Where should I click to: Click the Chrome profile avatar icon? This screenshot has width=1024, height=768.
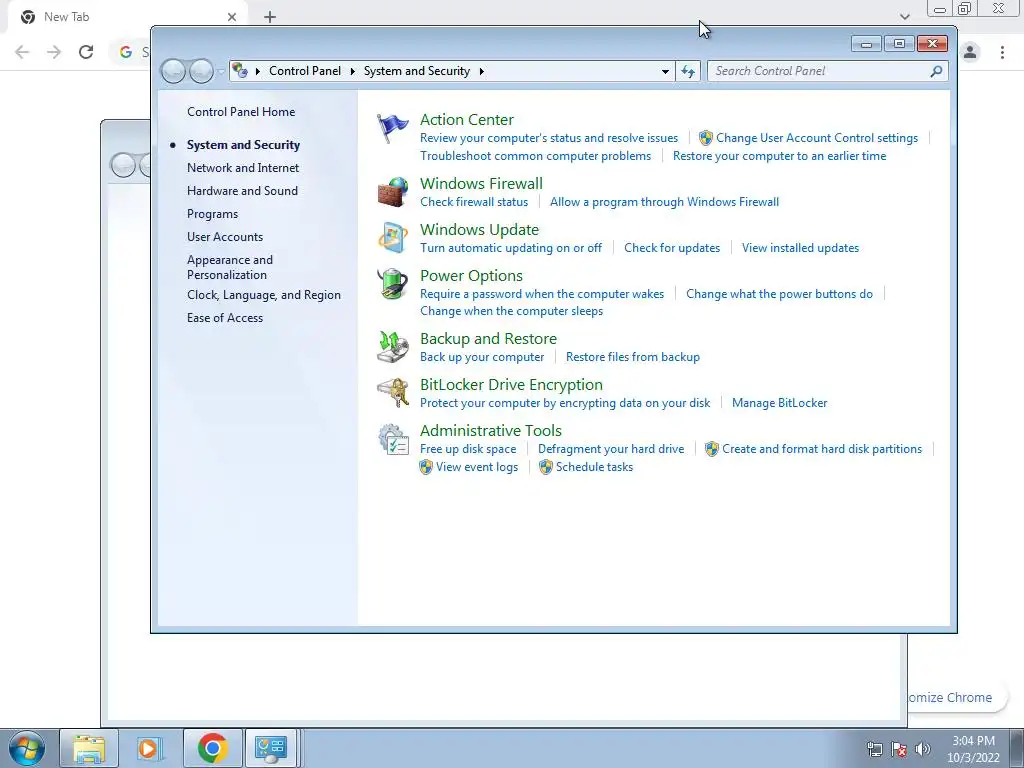[970, 52]
